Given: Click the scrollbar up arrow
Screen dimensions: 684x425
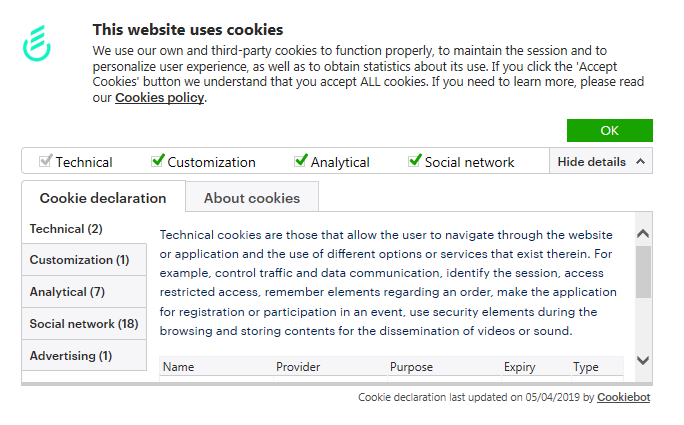Looking at the screenshot, I should click(643, 234).
